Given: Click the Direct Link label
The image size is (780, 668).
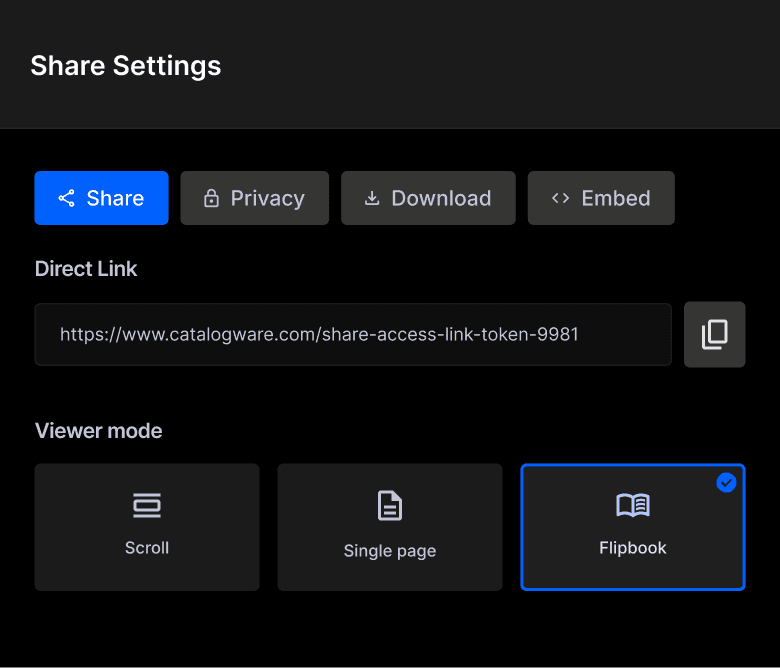Looking at the screenshot, I should pos(86,269).
